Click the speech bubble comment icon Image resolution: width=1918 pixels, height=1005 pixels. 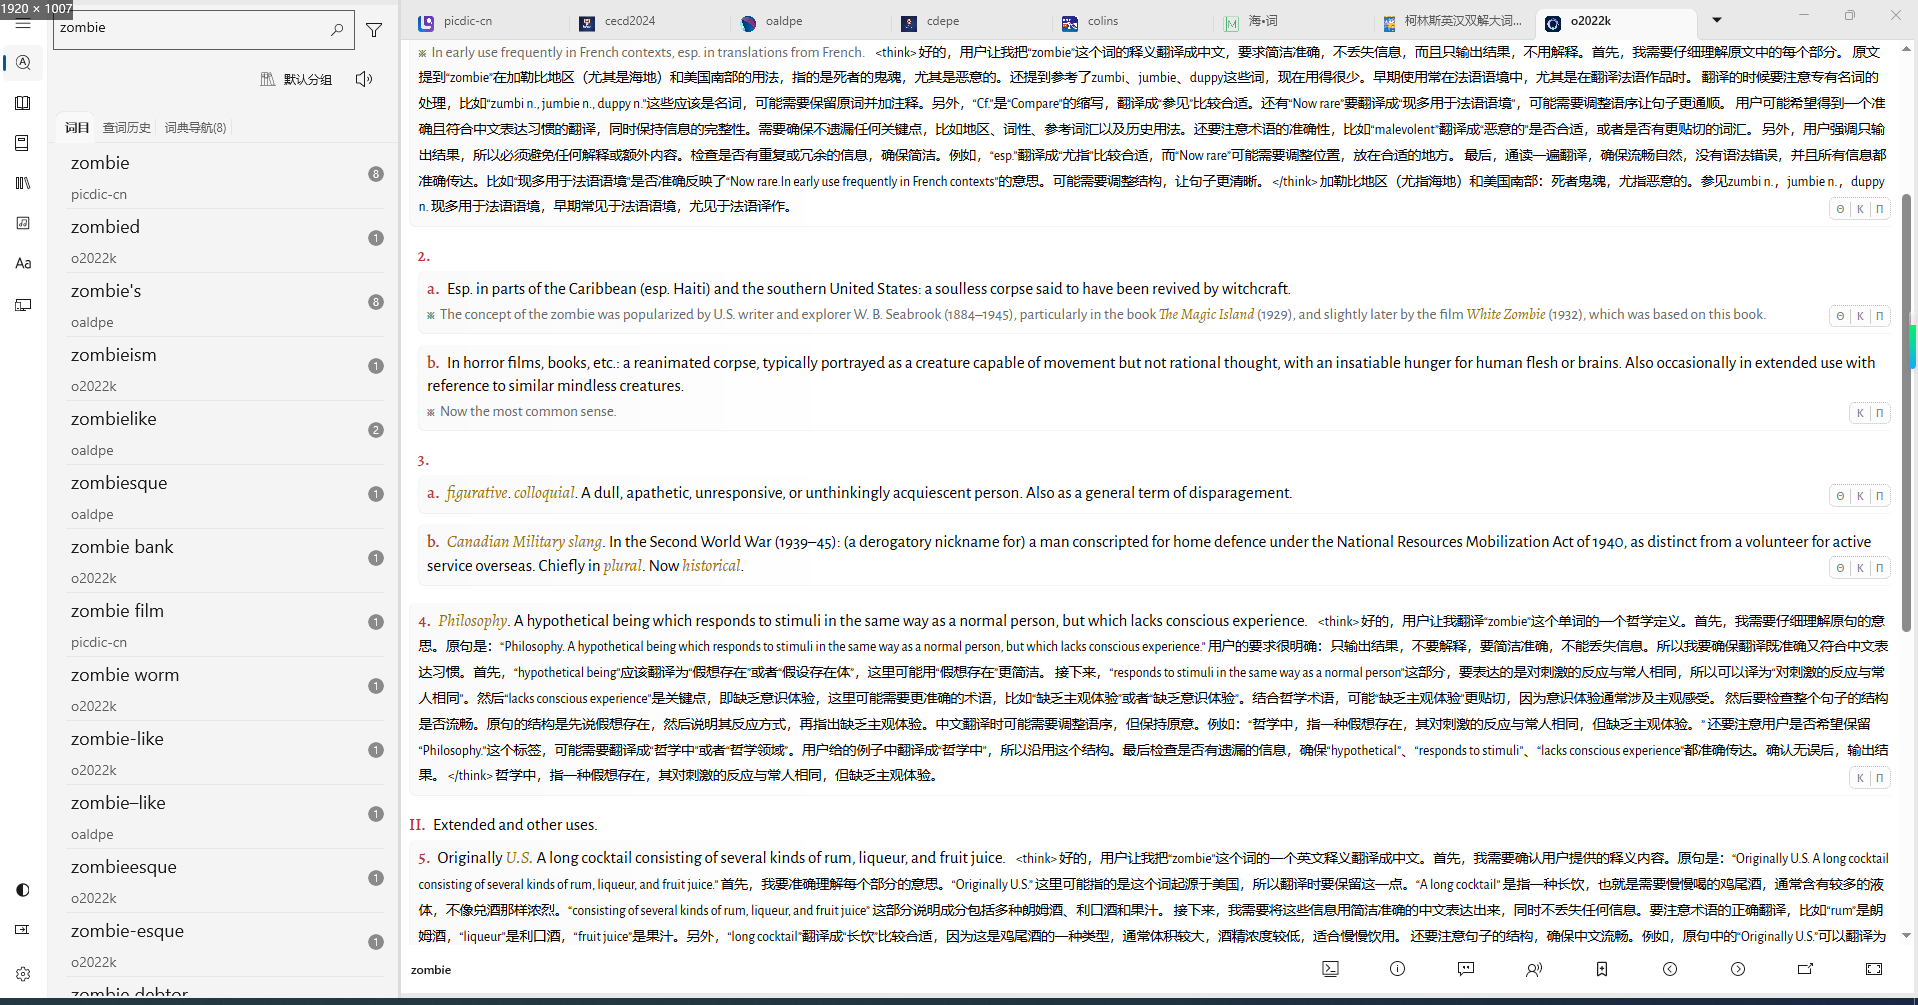1466,969
